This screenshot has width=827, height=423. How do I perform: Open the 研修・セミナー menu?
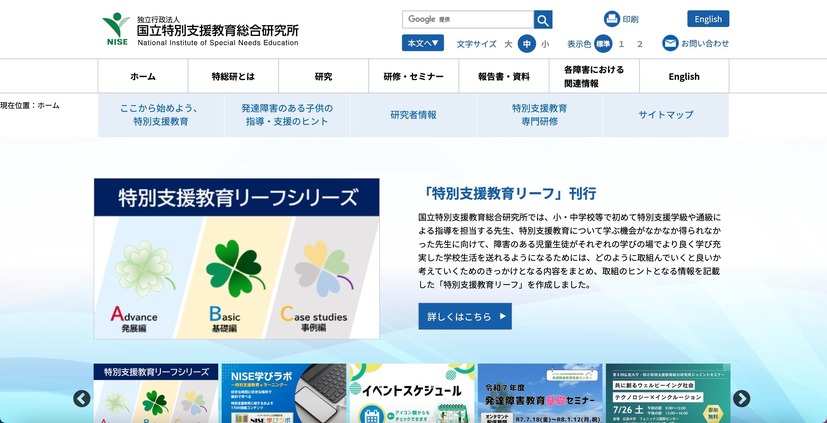pyautogui.click(x=414, y=76)
